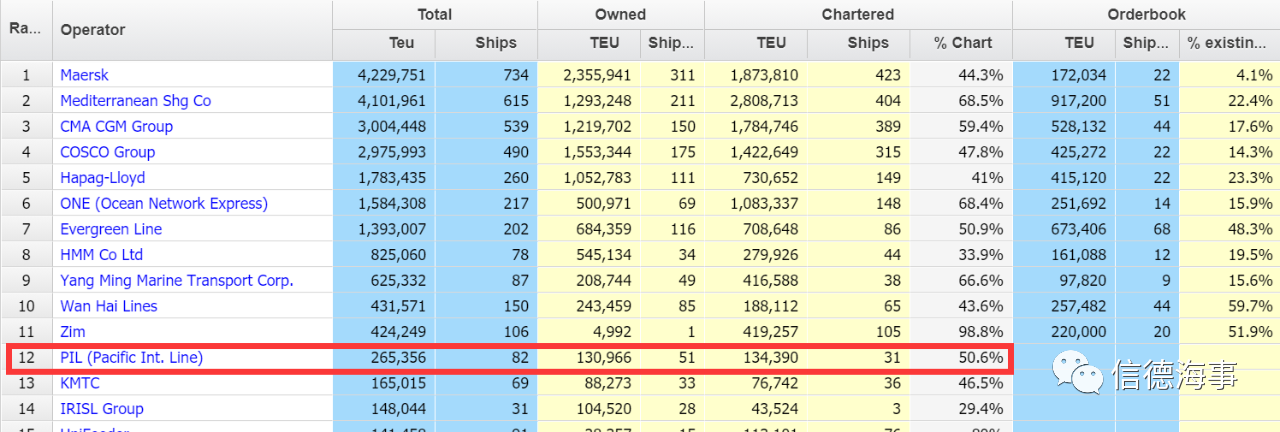Open Evergreen Line operator link
The height and width of the screenshot is (432, 1280).
111,229
